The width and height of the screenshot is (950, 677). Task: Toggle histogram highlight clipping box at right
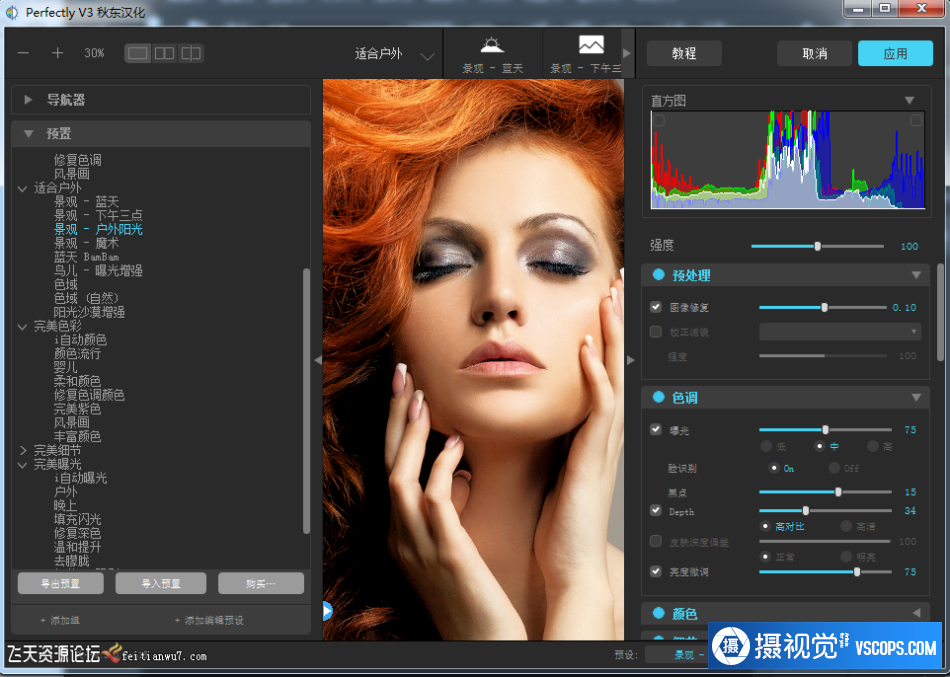pyautogui.click(x=916, y=121)
